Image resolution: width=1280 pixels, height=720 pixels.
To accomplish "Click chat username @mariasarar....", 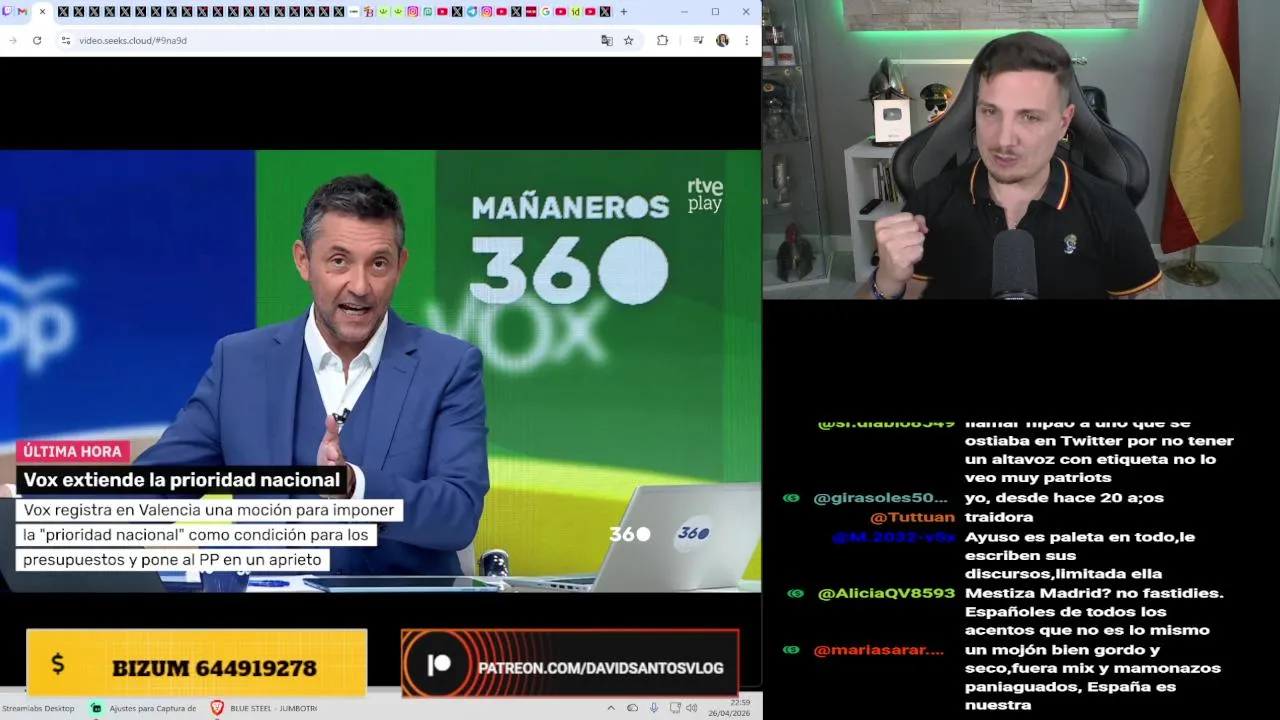I will 878,650.
